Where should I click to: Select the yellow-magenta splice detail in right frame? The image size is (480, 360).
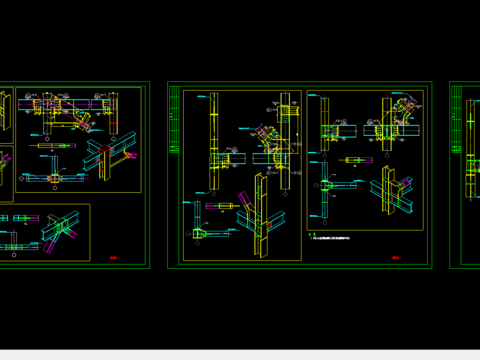356,160
